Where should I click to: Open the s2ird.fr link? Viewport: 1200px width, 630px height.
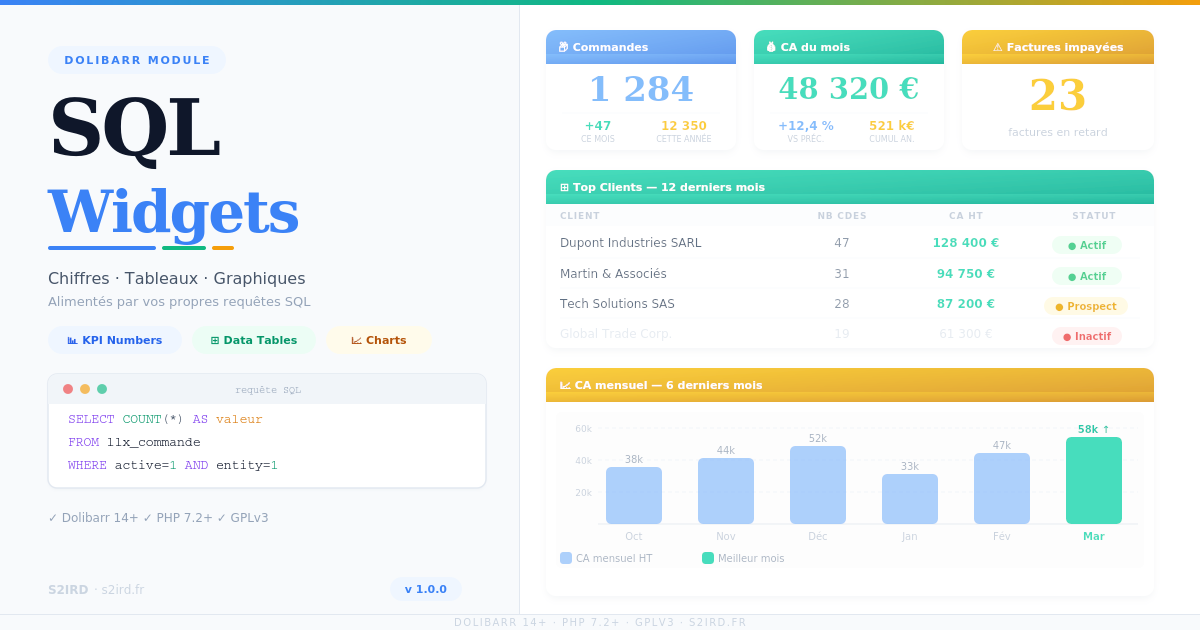(x=122, y=590)
